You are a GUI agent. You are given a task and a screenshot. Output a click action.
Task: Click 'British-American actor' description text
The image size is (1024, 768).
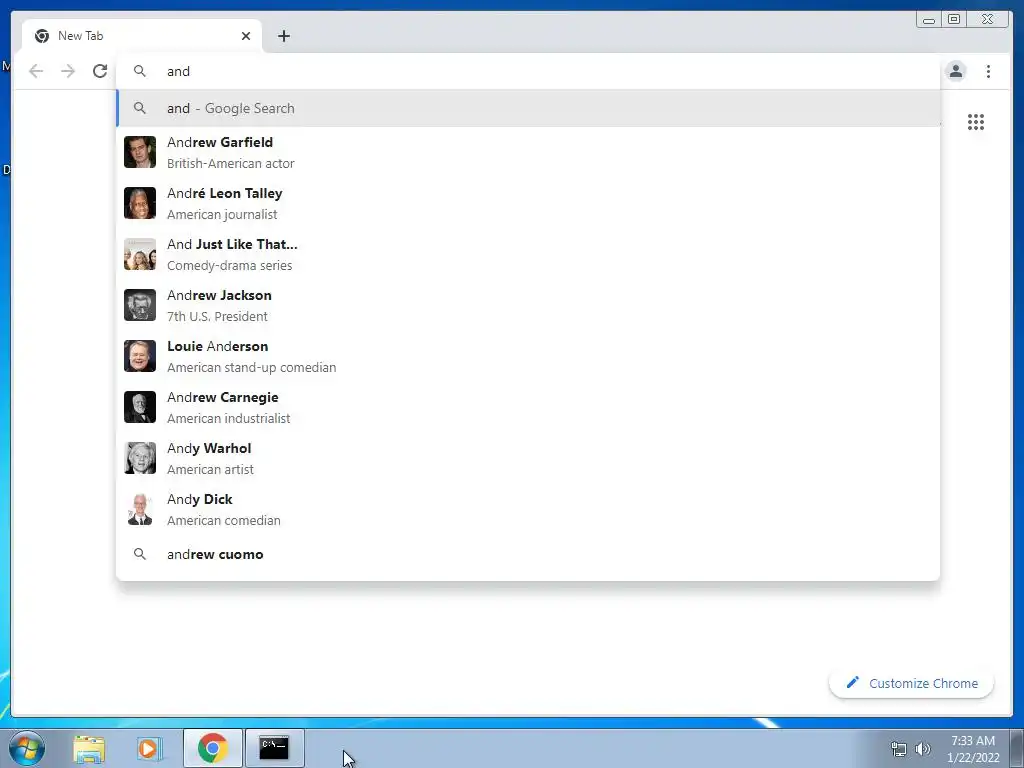click(231, 164)
